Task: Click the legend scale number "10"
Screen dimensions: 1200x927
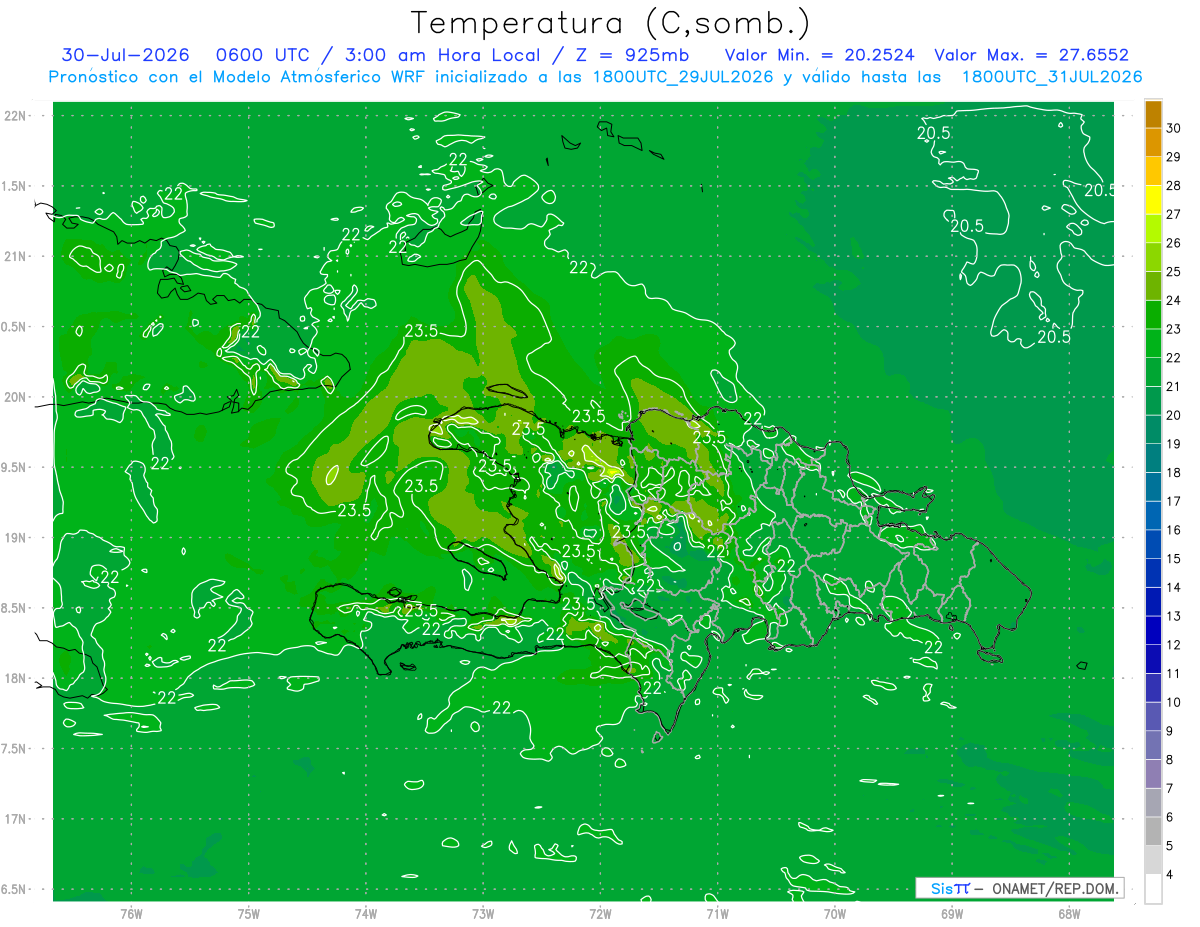Action: pyautogui.click(x=1174, y=703)
